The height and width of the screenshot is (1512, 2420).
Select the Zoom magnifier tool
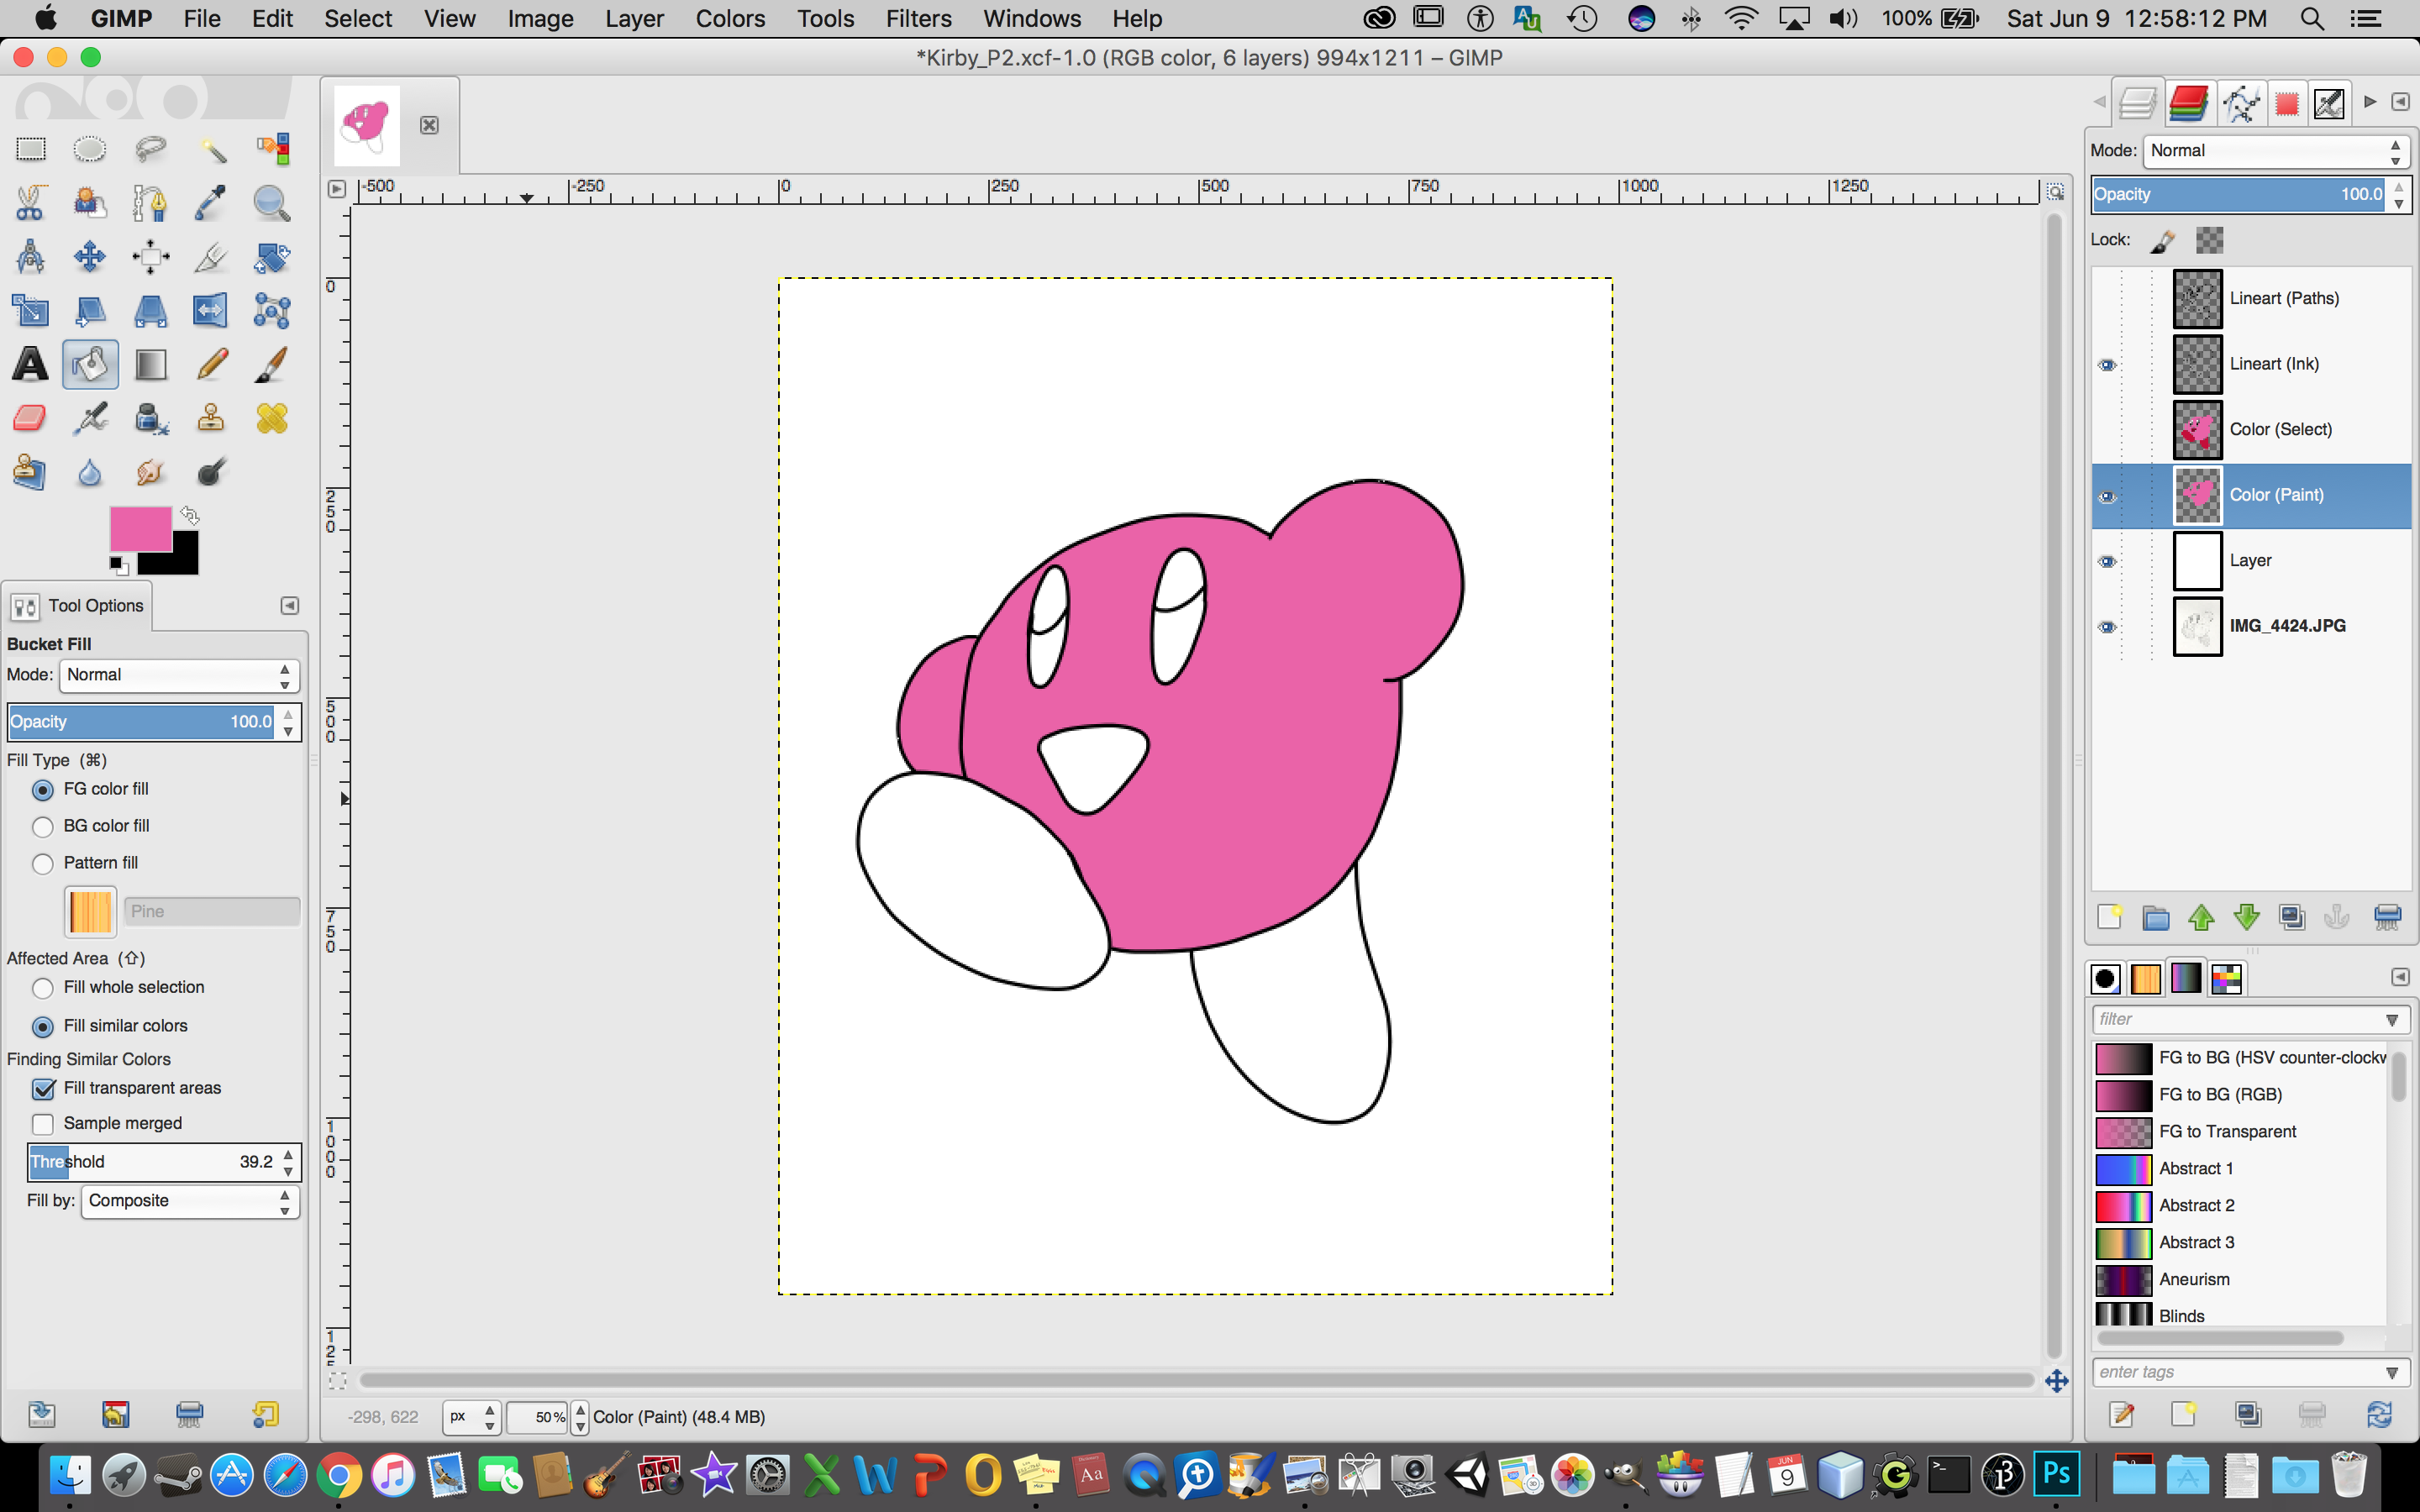pos(271,203)
